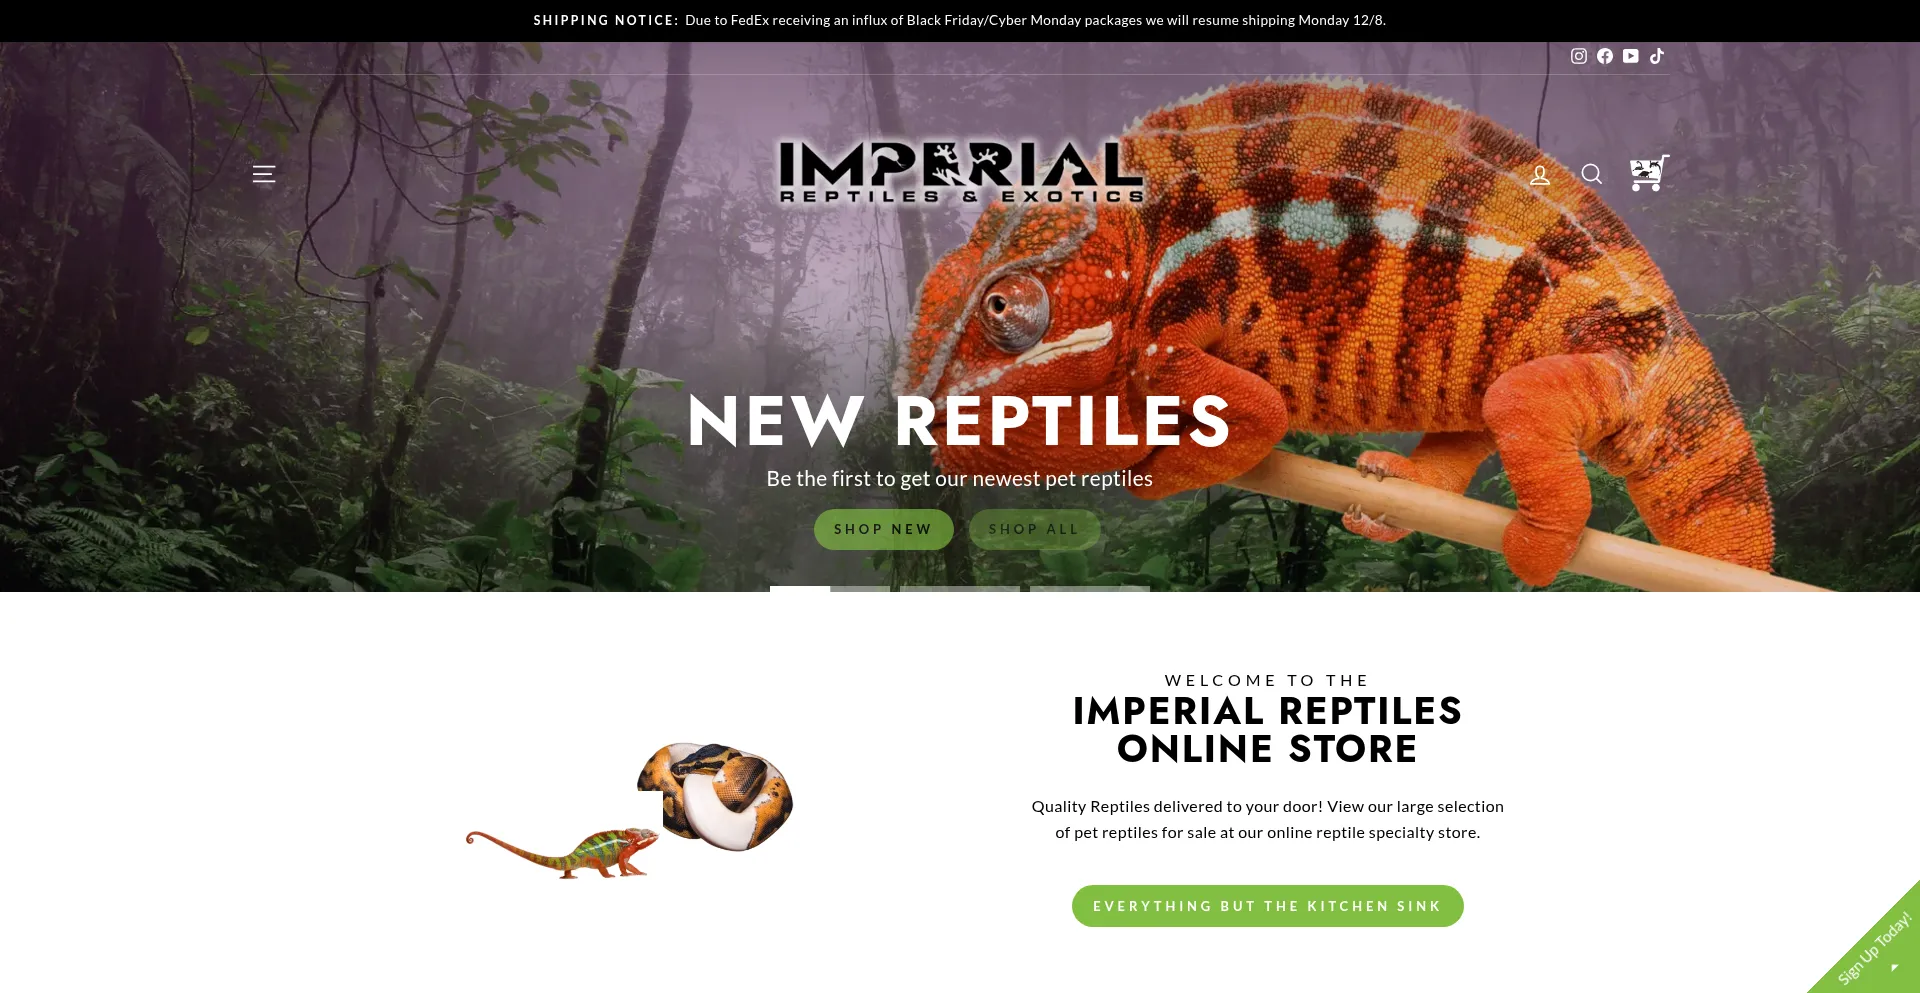
Task: Open the YouTube social link
Action: point(1631,56)
